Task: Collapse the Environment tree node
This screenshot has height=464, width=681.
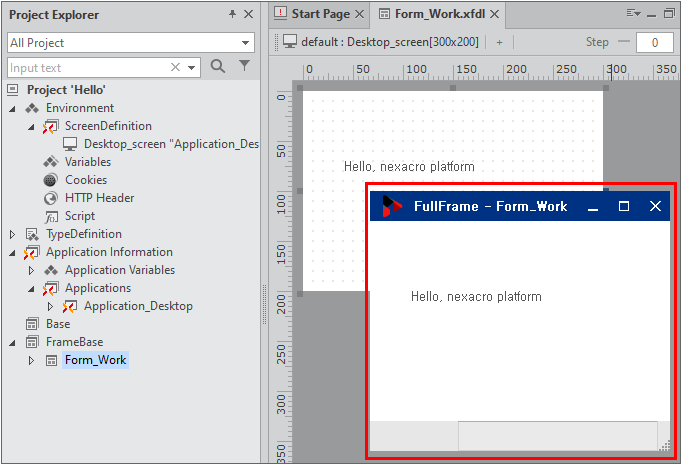Action: click(12, 108)
